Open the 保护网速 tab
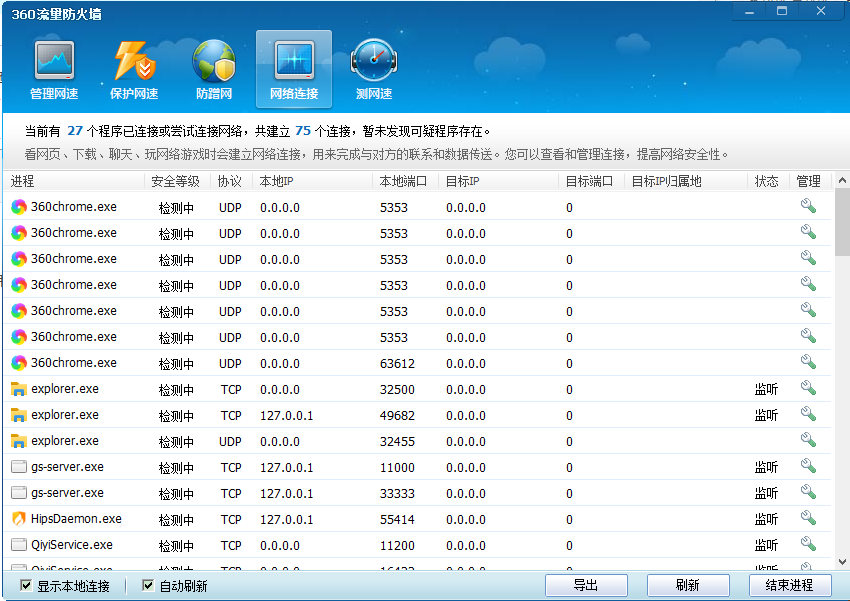 coord(134,69)
